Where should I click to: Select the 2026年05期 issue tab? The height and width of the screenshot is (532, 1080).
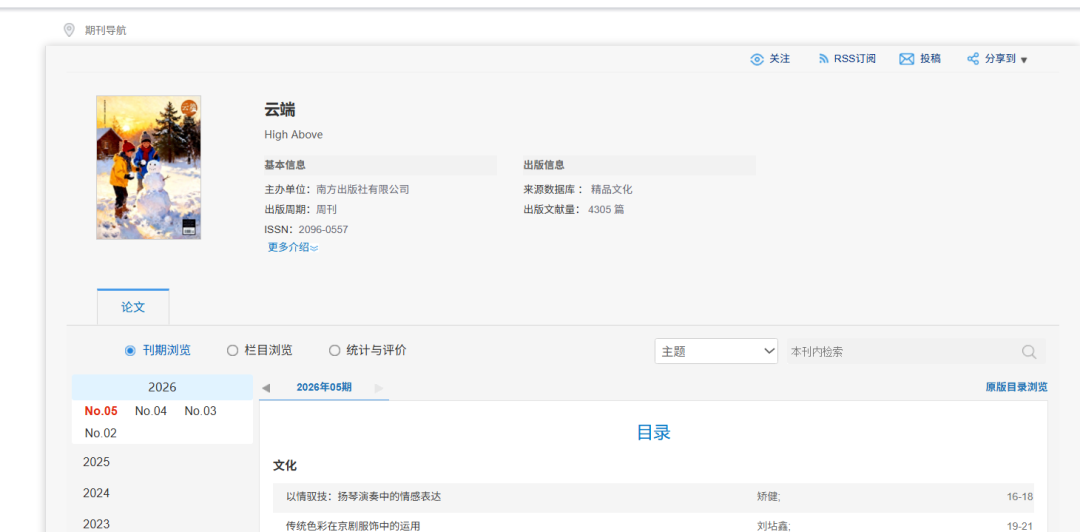coord(324,387)
